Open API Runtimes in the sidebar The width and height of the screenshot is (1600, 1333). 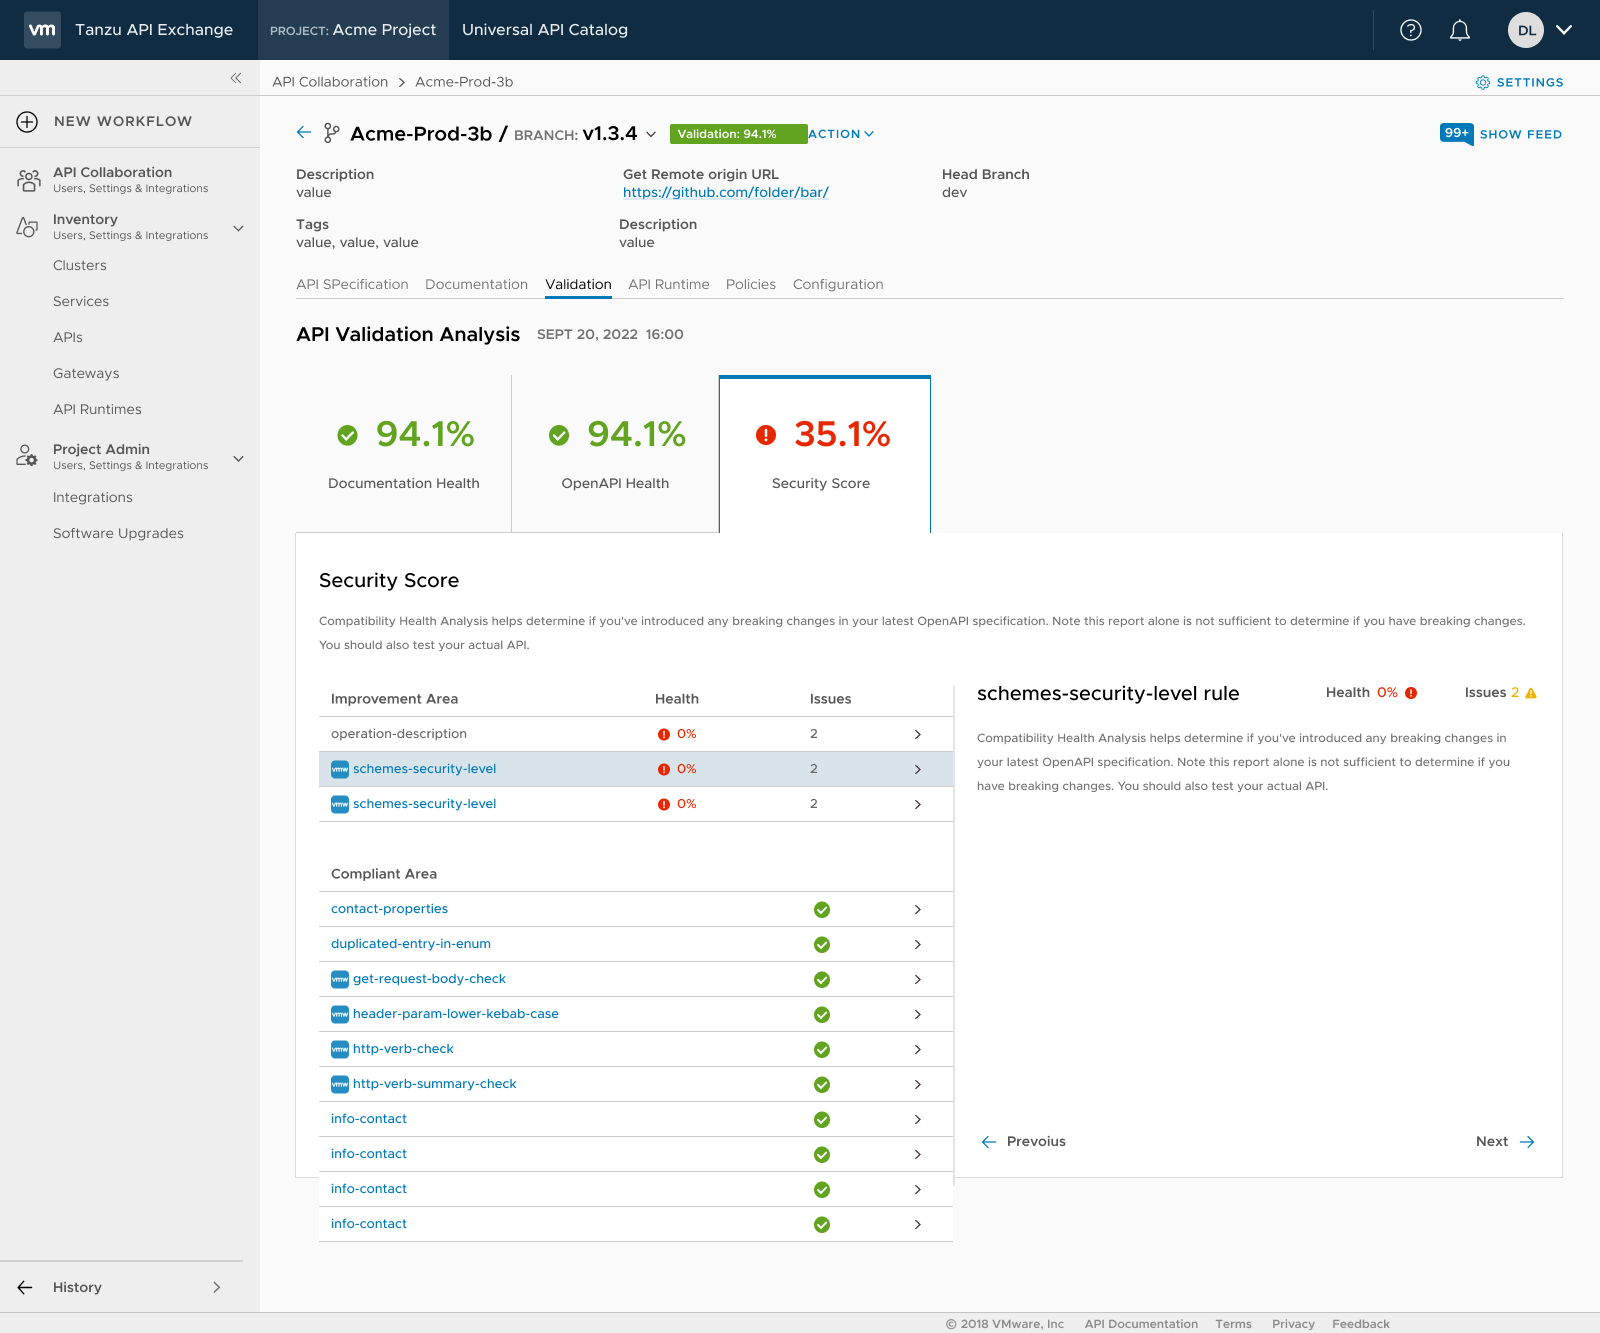(97, 409)
